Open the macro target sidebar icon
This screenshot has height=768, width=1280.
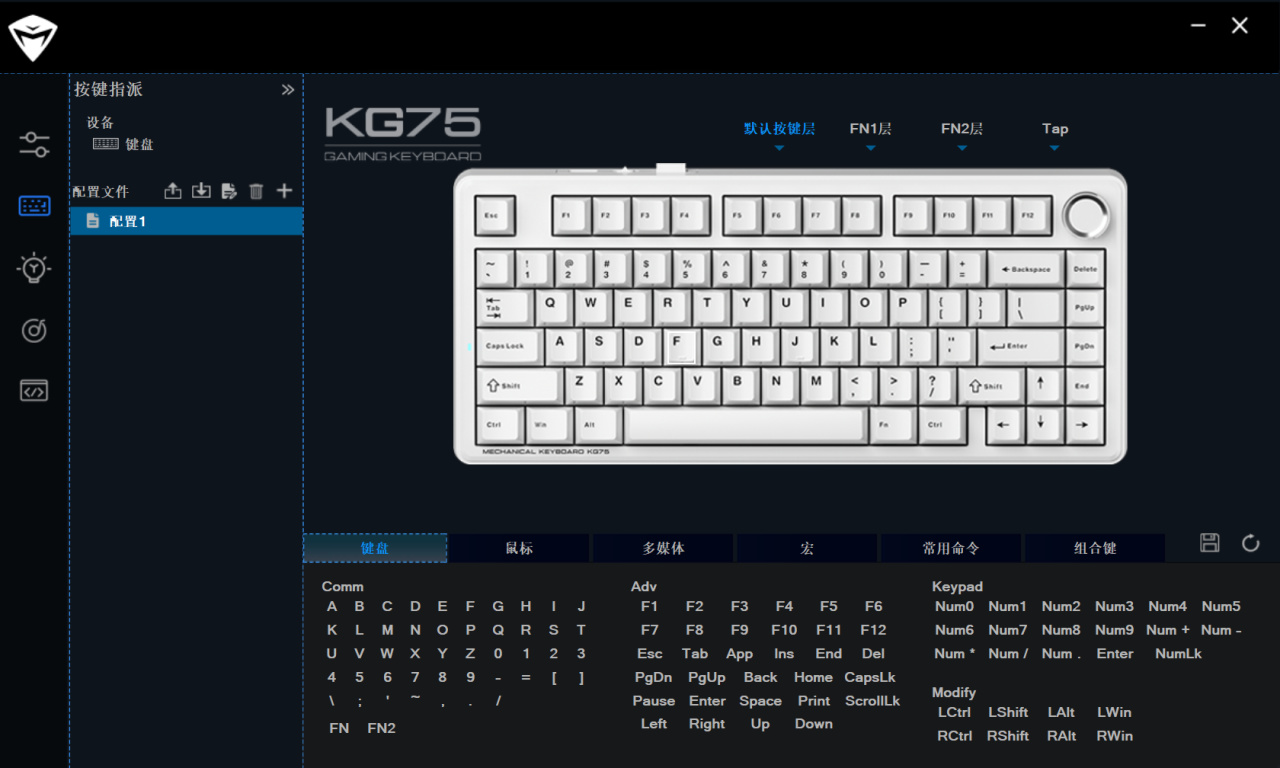click(34, 330)
